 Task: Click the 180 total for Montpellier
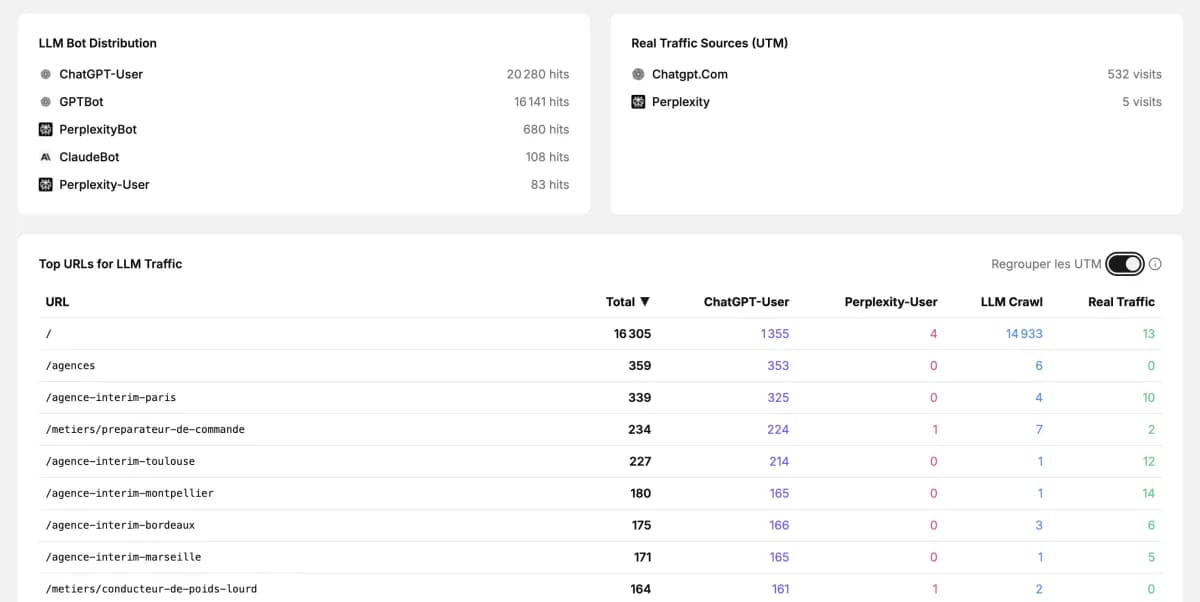tap(641, 493)
